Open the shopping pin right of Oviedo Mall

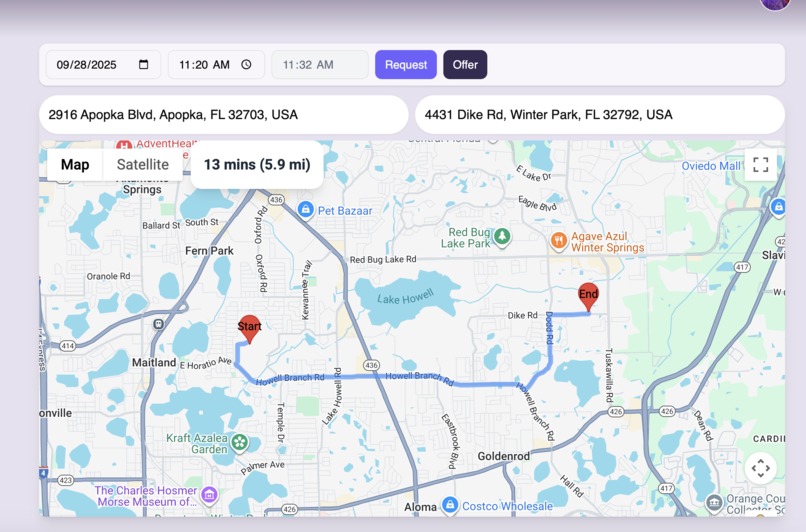pos(778,207)
